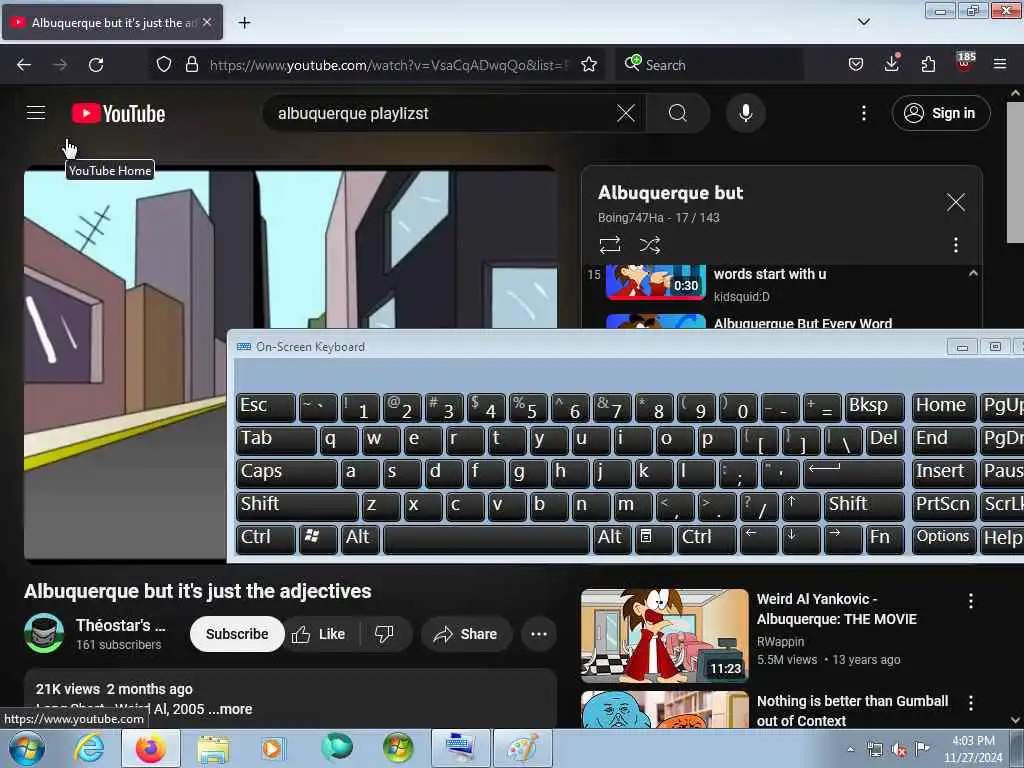Click the Sign in button
Image resolution: width=1024 pixels, height=768 pixels.
(940, 114)
